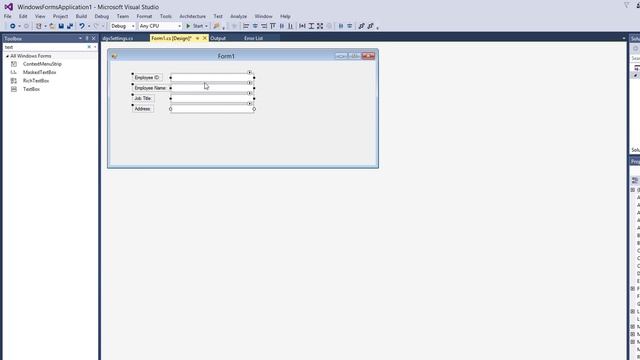Click the Align Tops layout icon
The height and width of the screenshot is (360, 640).
coord(273,26)
